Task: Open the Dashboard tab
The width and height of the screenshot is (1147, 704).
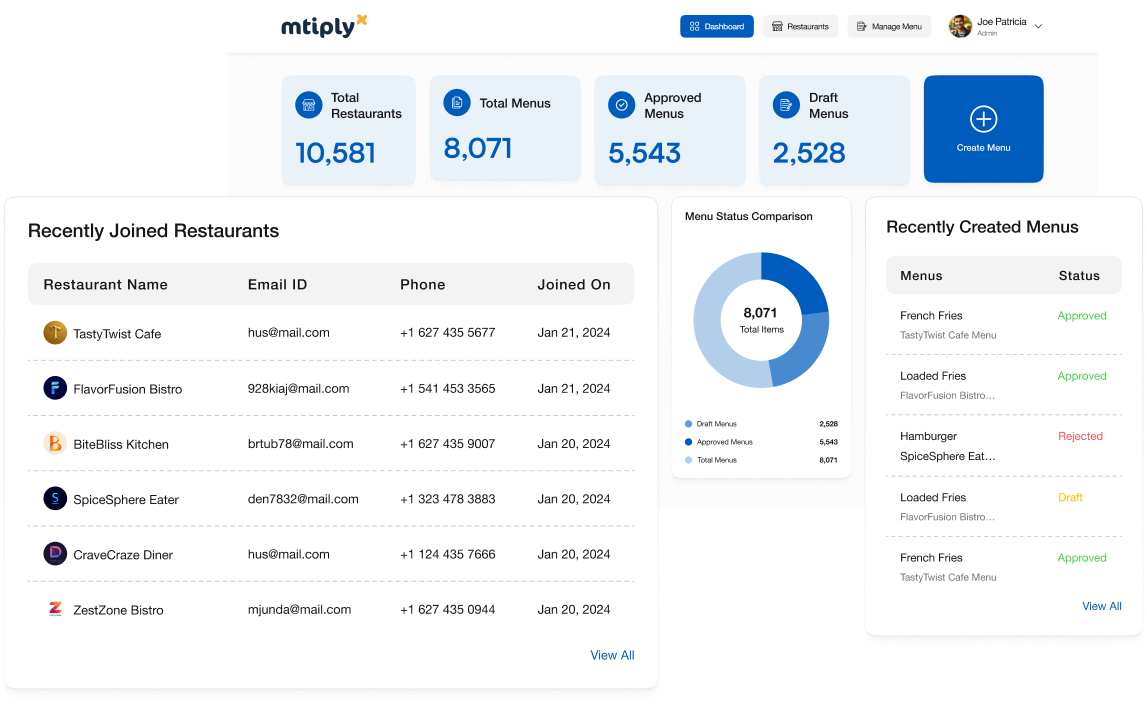Action: point(717,26)
